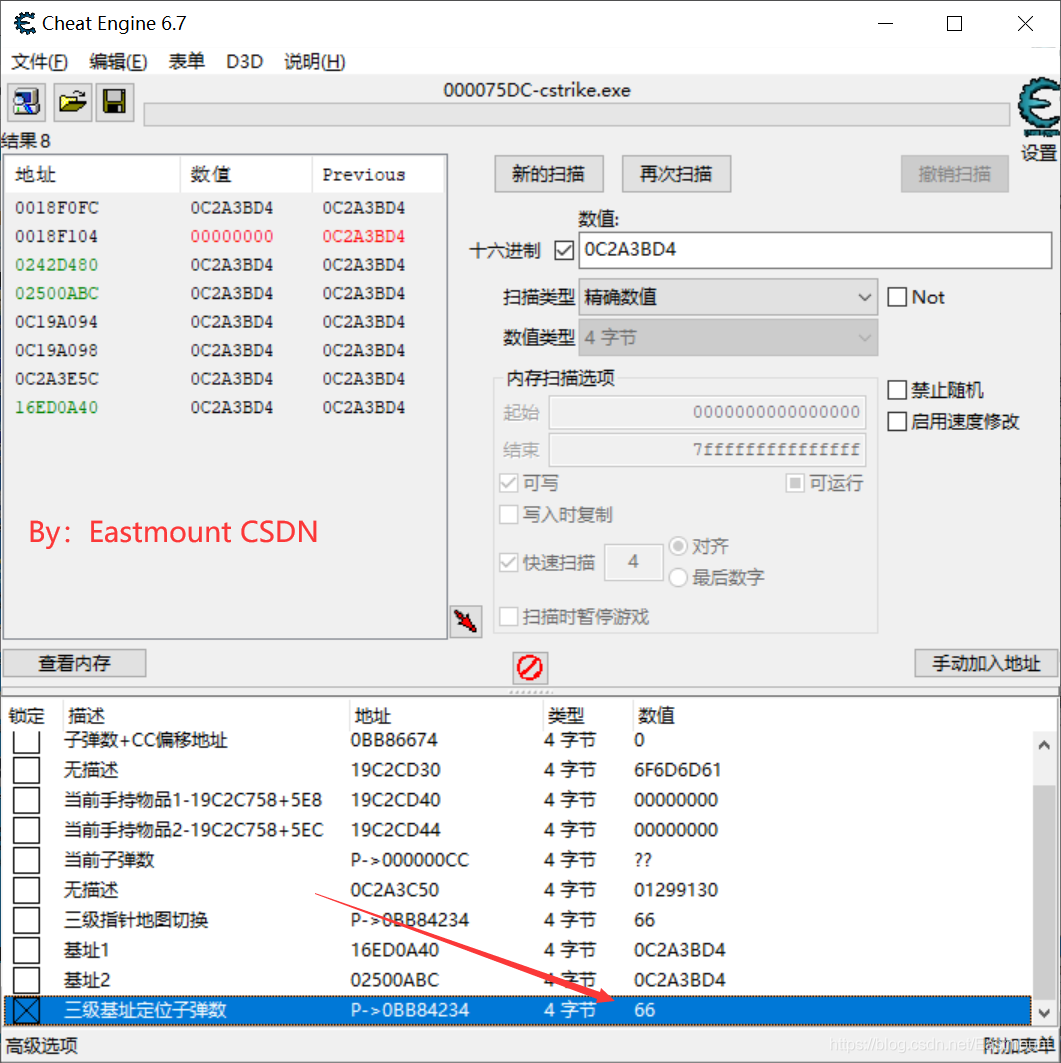Sort results by 地址 column header
This screenshot has height=1063, width=1061.
coord(92,174)
